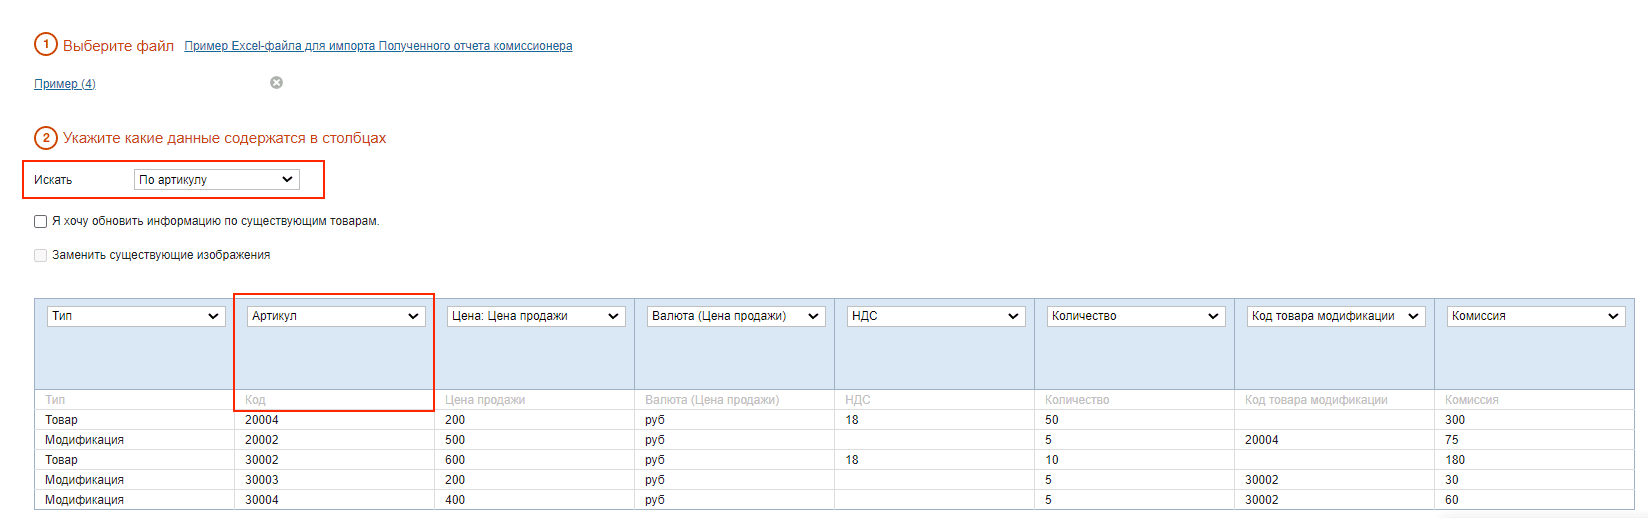Viewport: 1648px width, 518px height.
Task: Click the step 2 circle icon
Action: (46, 138)
